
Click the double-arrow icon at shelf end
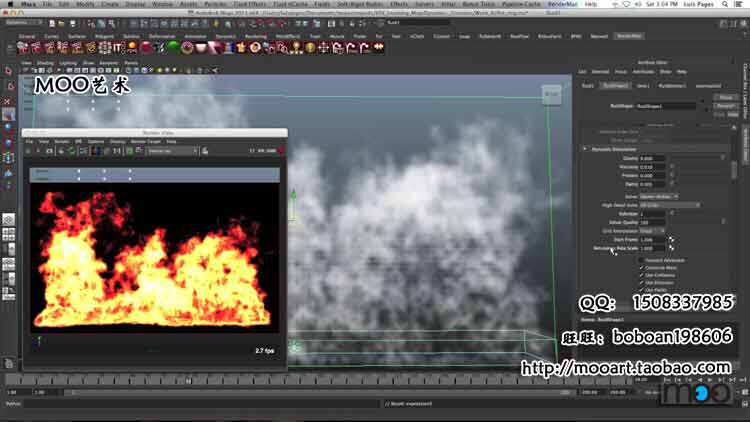click(378, 47)
